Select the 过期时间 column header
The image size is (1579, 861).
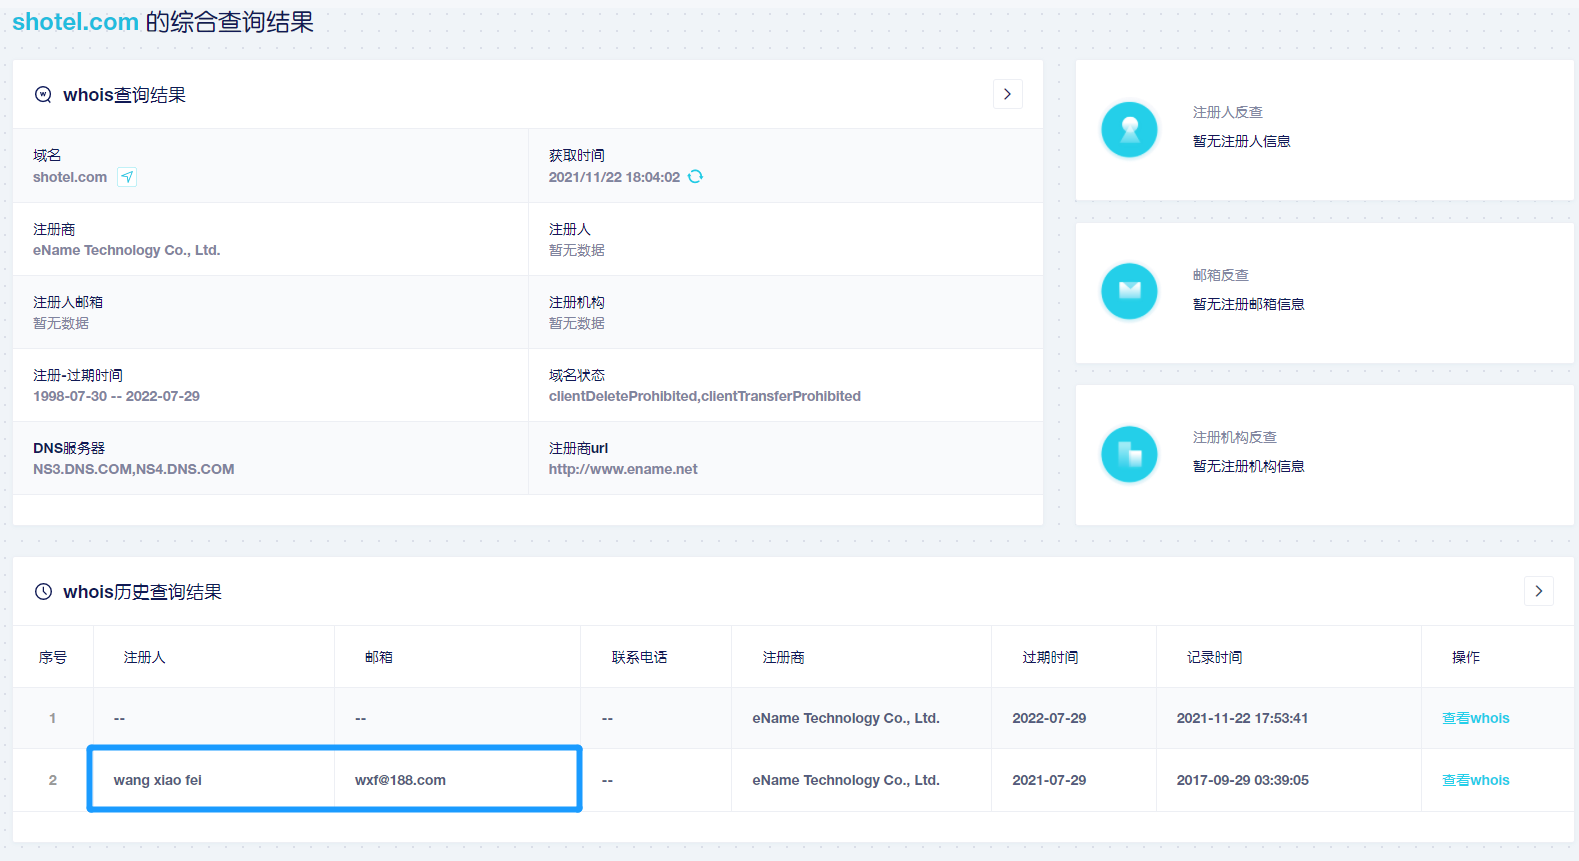pyautogui.click(x=1050, y=657)
